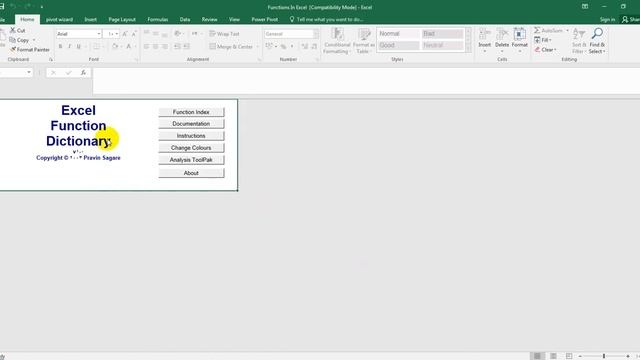Image resolution: width=640 pixels, height=360 pixels.
Task: Click Sign in link
Action: click(x=607, y=19)
